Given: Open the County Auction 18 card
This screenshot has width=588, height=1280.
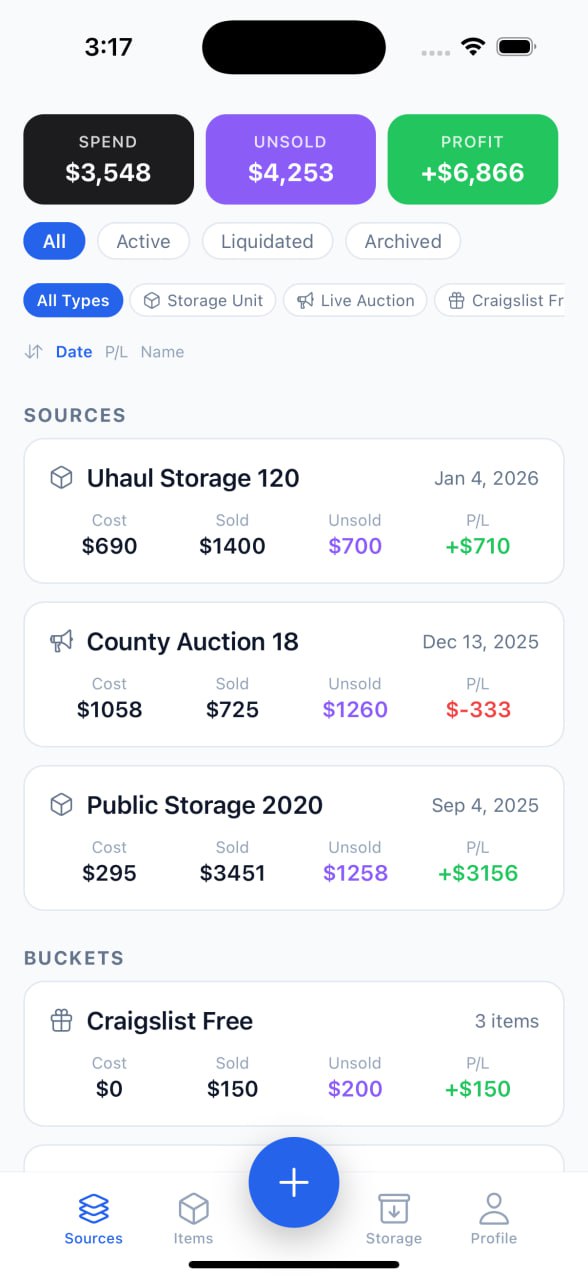Looking at the screenshot, I should tap(293, 674).
